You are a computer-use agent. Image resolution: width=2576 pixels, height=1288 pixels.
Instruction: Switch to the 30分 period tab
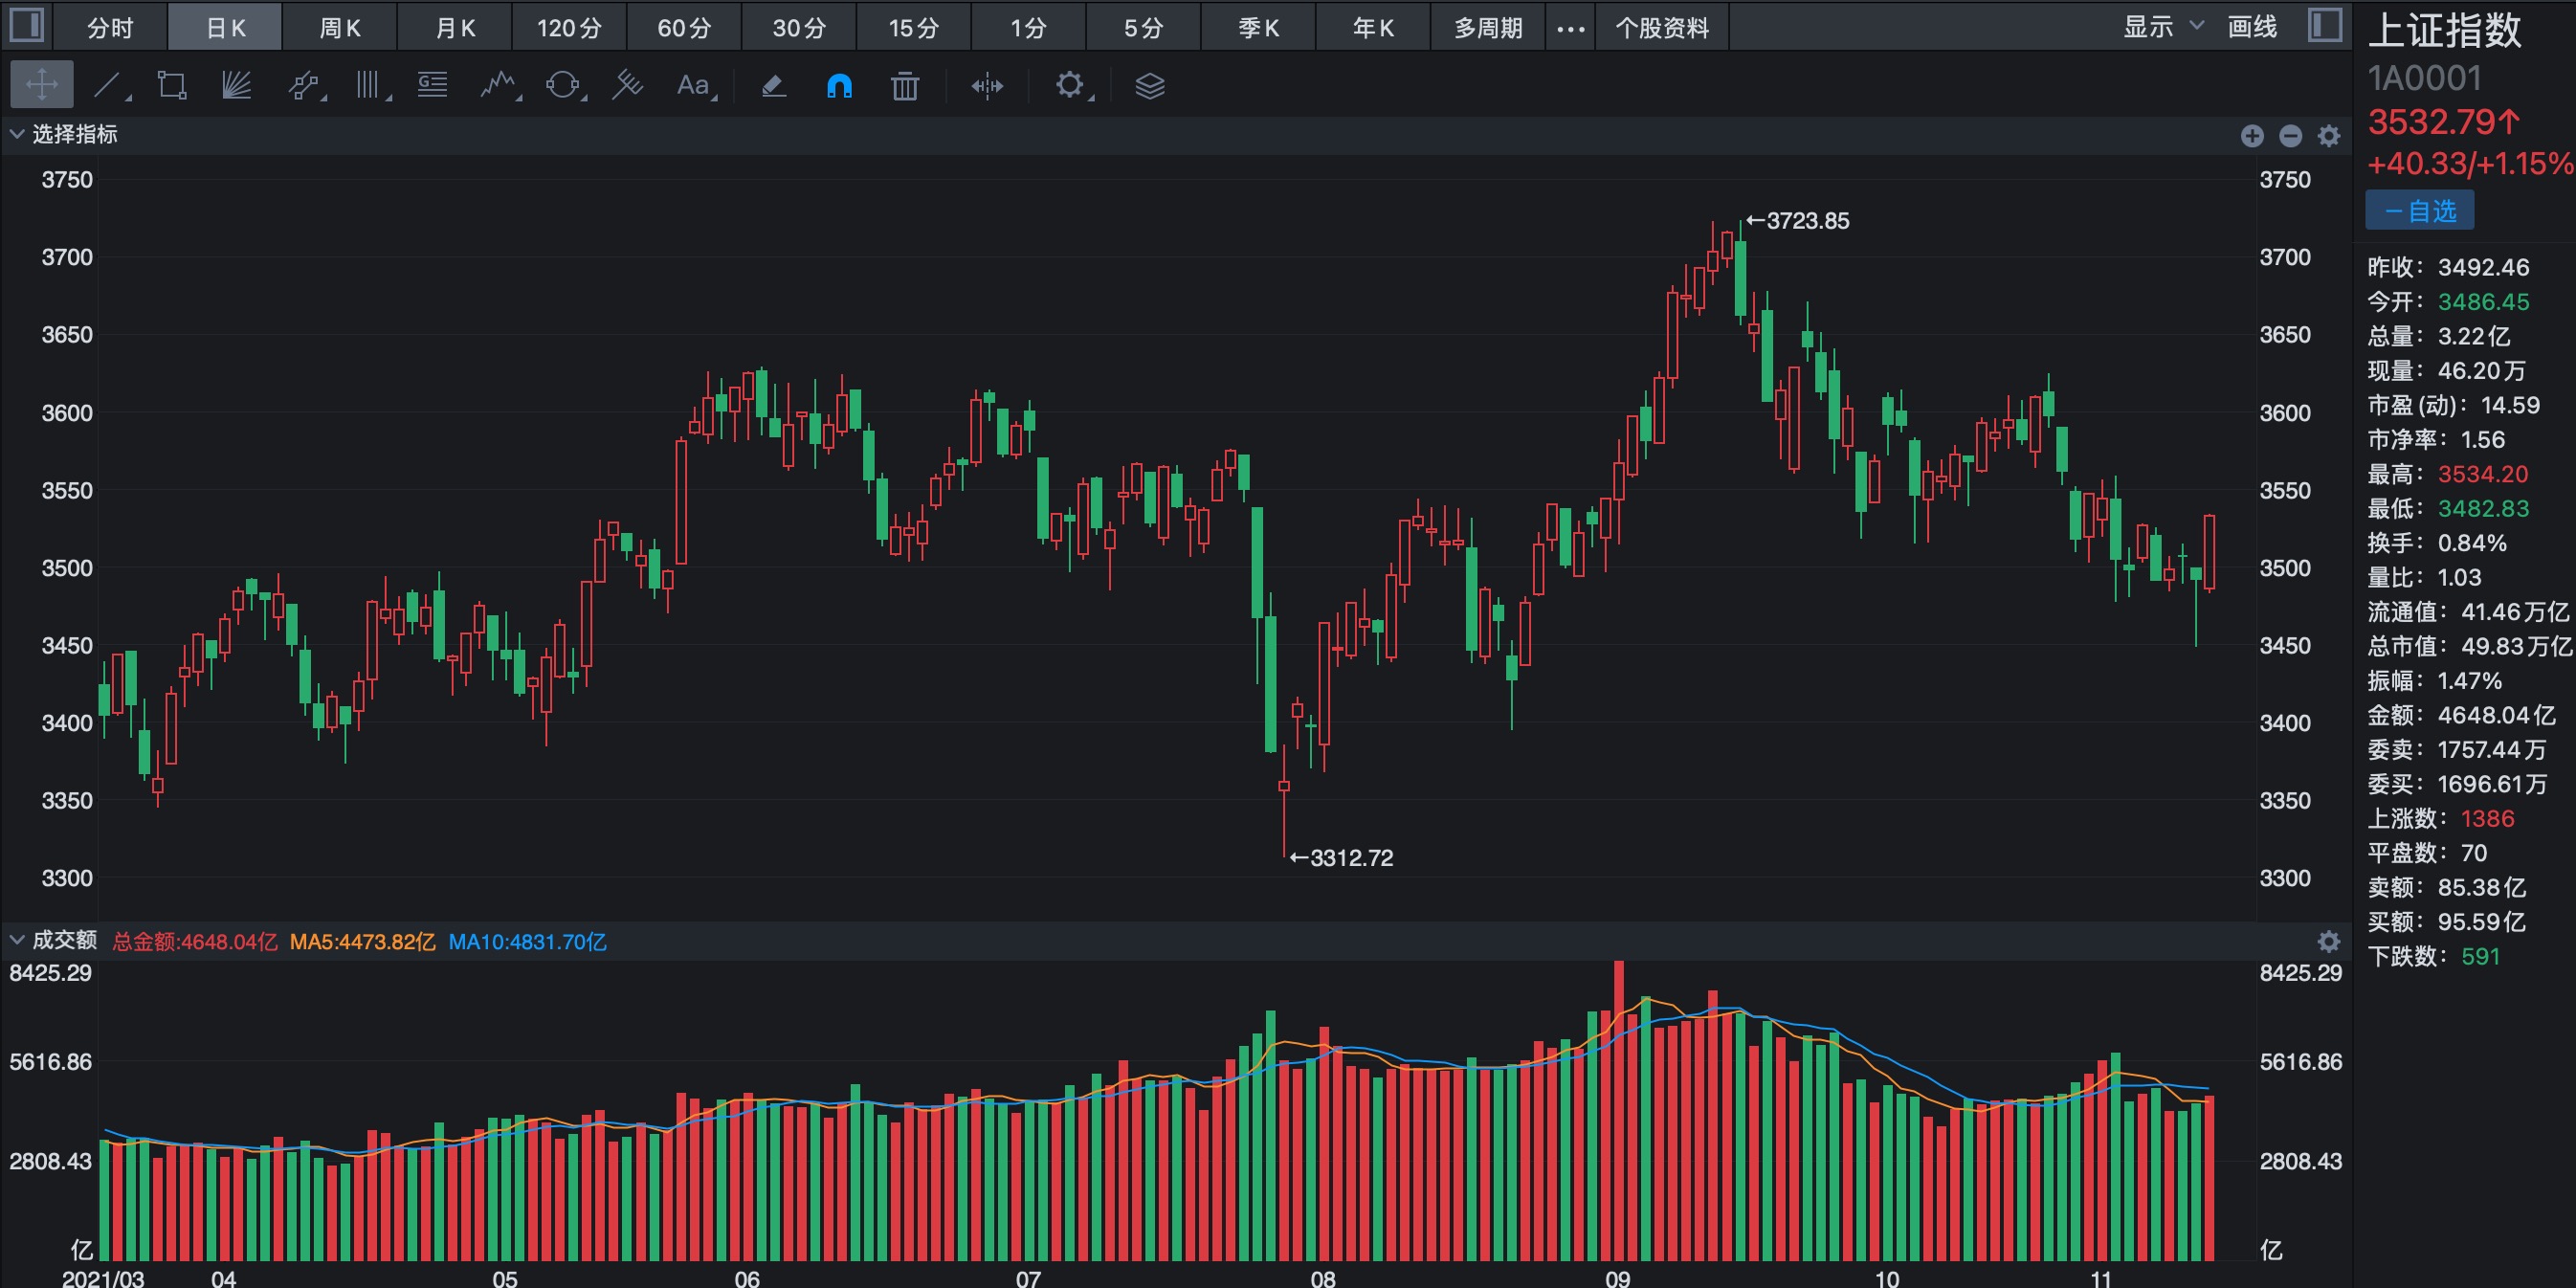coord(799,27)
